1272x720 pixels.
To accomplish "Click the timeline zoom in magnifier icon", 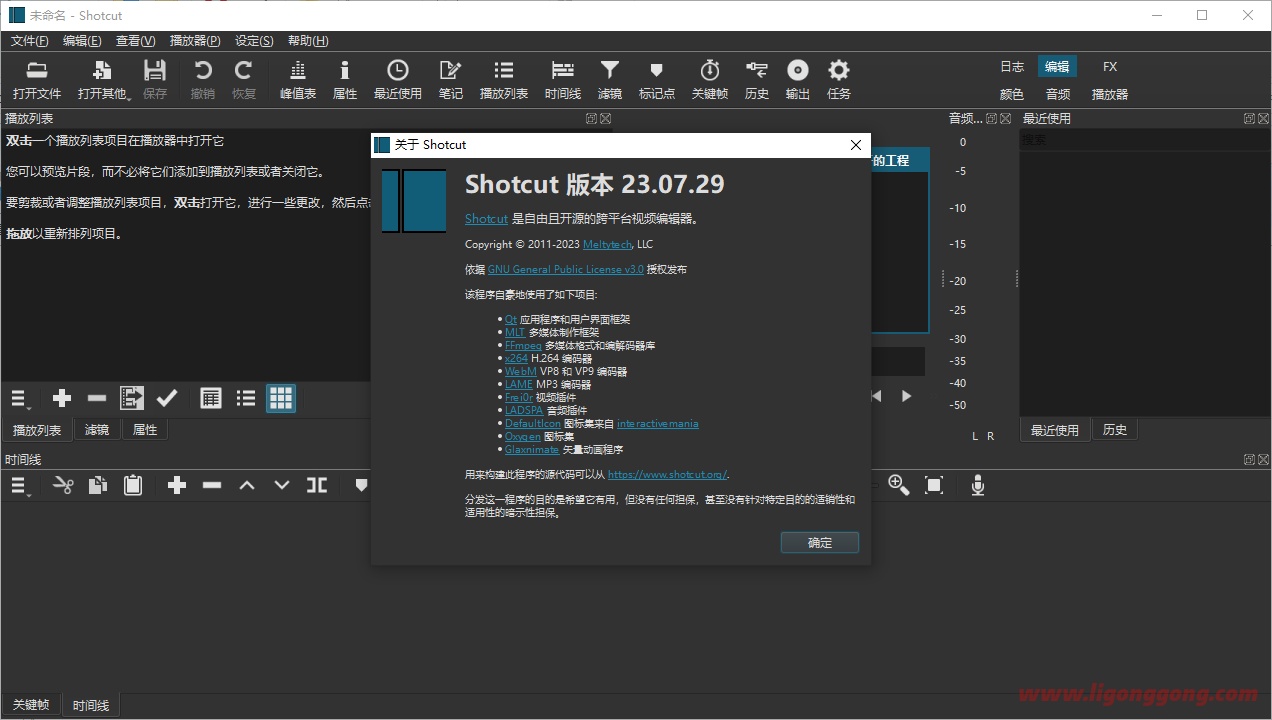I will click(898, 486).
